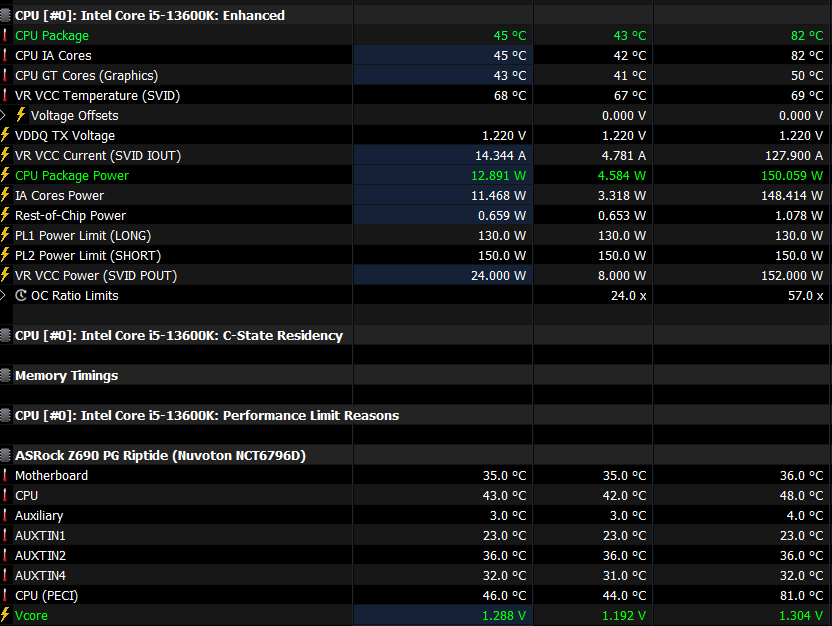Click the CPU Package thermometer icon

5,36
